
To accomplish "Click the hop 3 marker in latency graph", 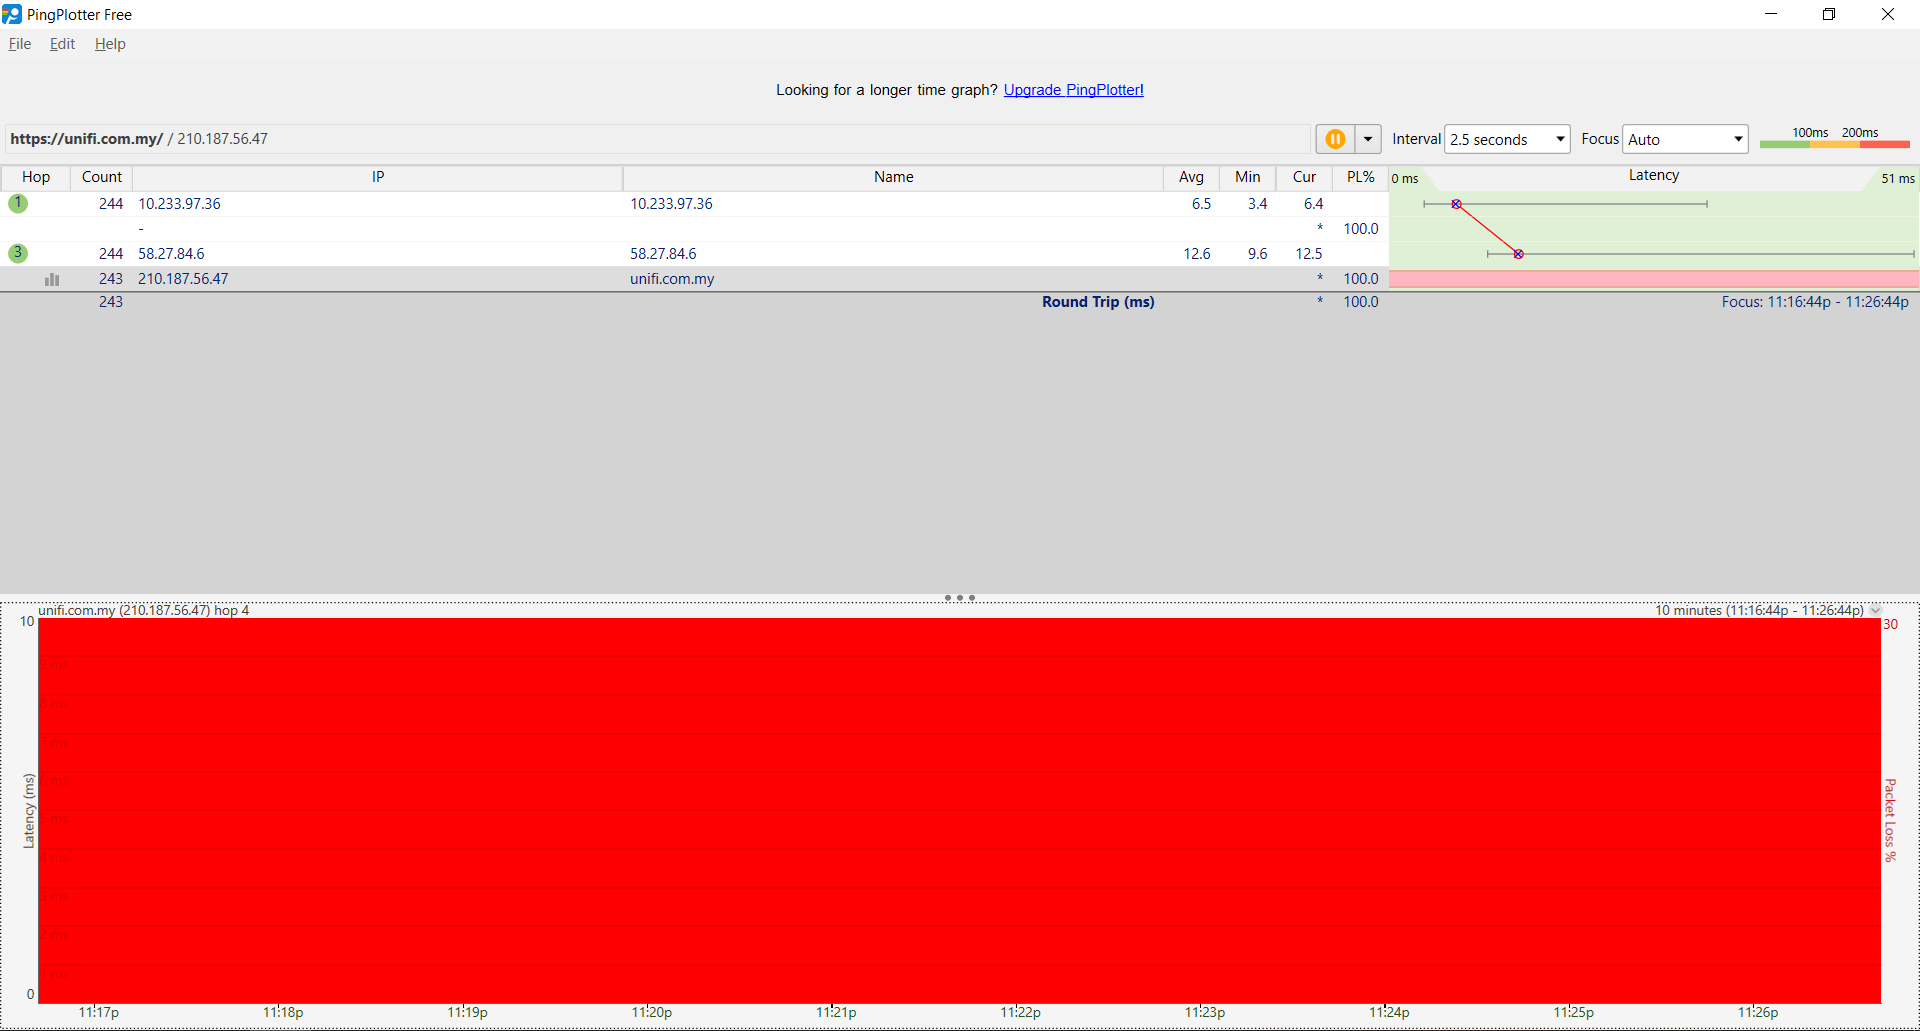I will (1518, 254).
